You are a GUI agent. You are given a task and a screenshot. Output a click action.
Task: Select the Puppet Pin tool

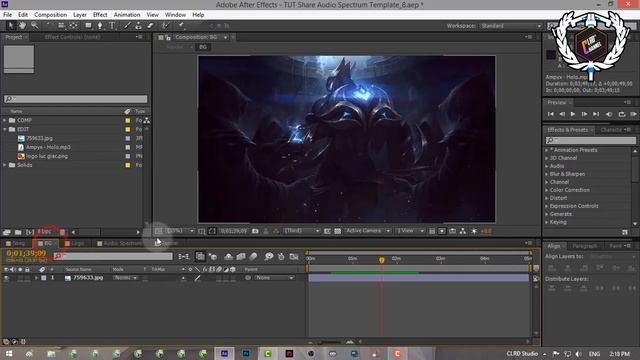(x=181, y=26)
